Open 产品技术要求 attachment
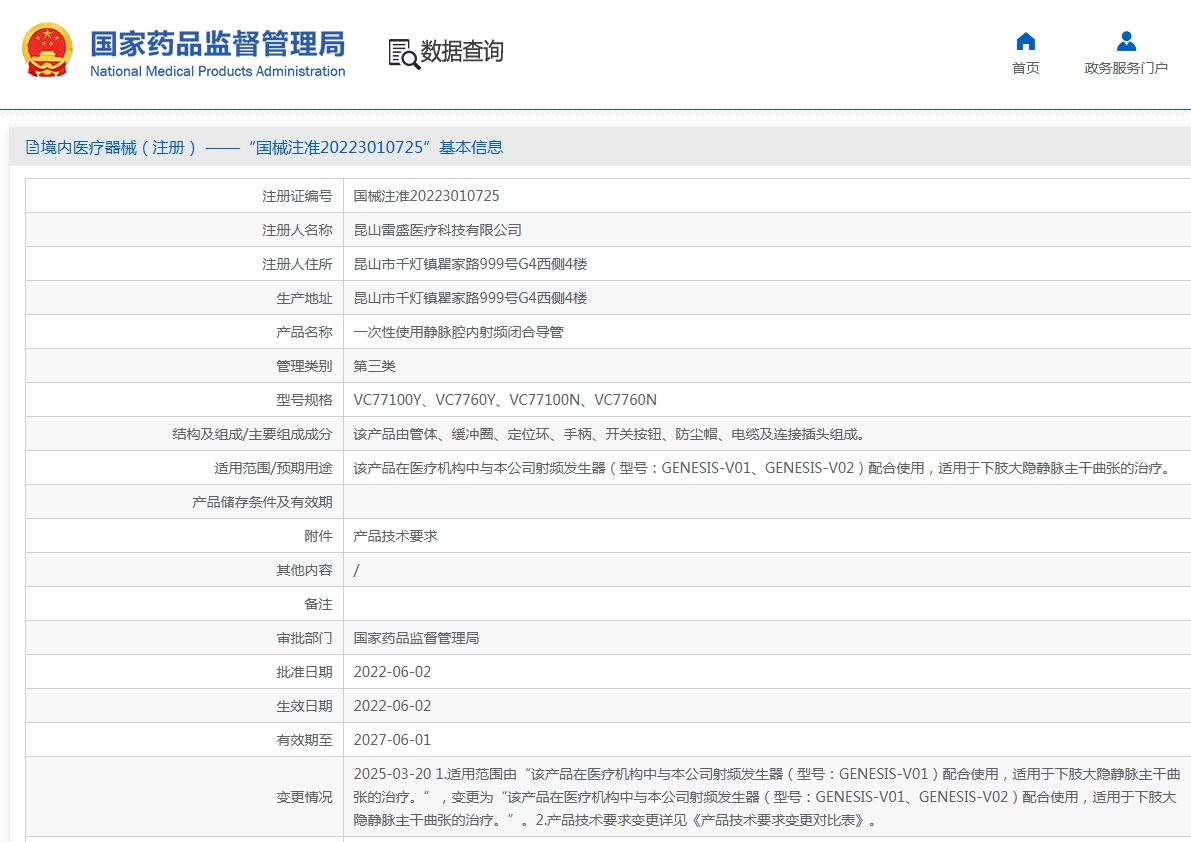 click(x=395, y=536)
